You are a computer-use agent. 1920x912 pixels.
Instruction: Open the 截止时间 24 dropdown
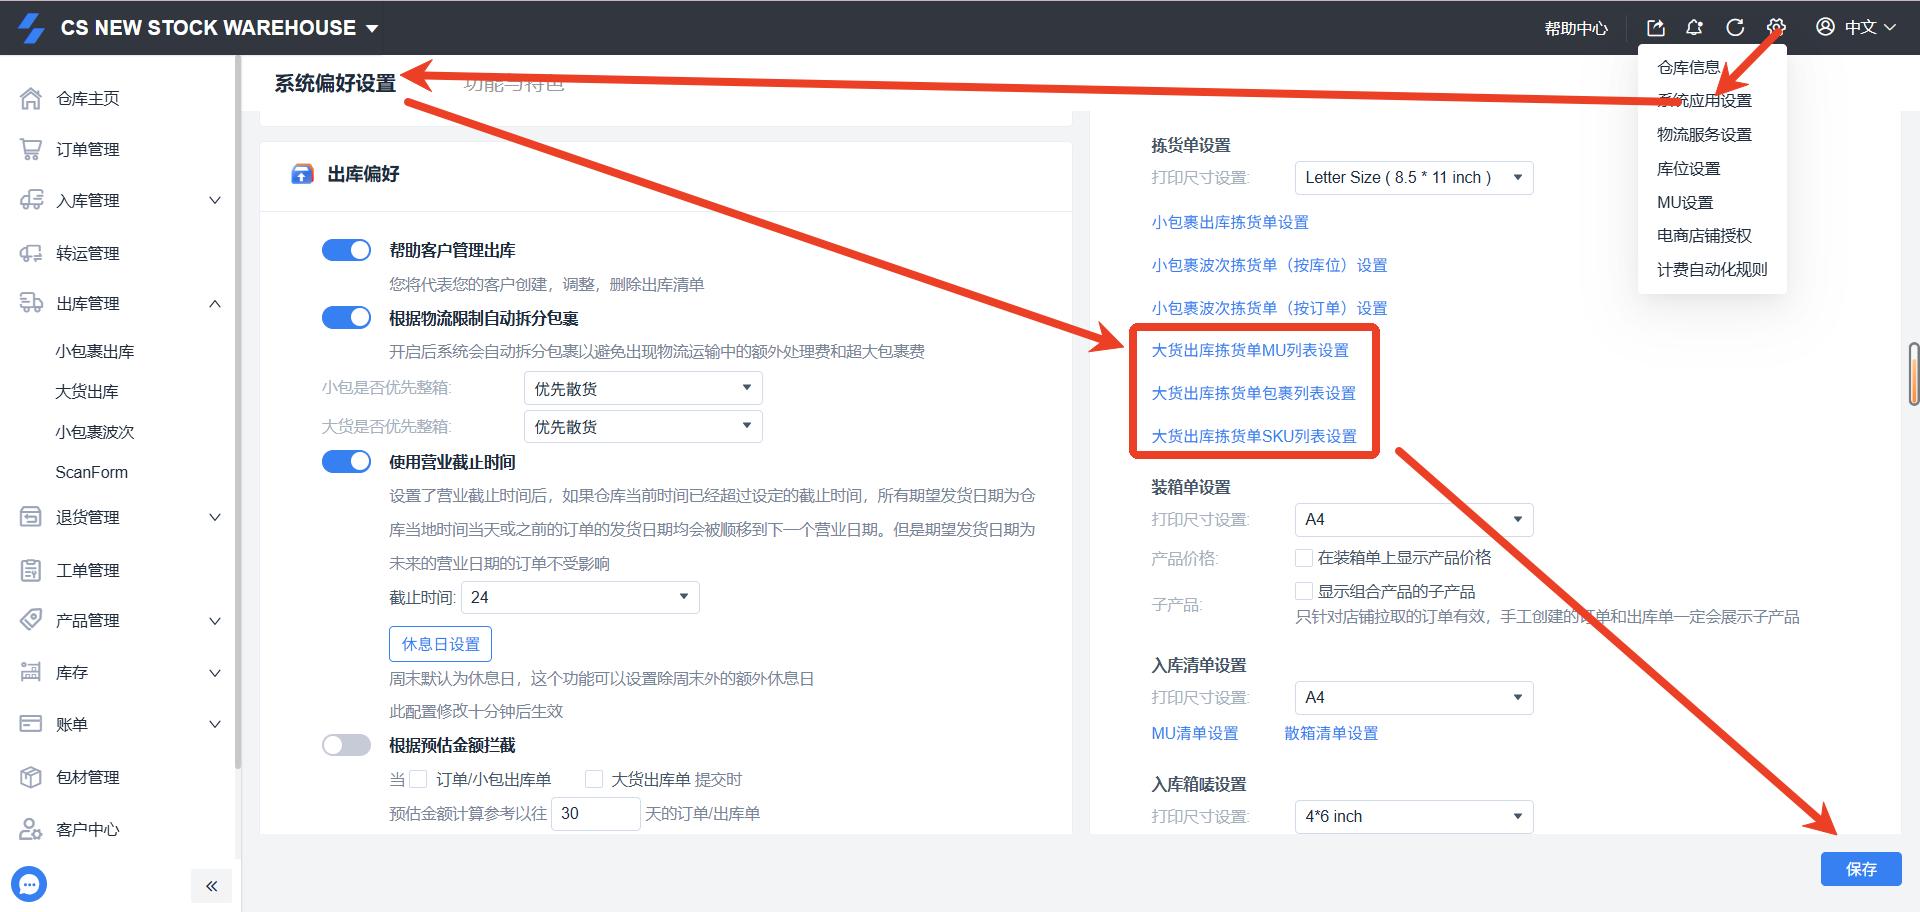(x=580, y=597)
